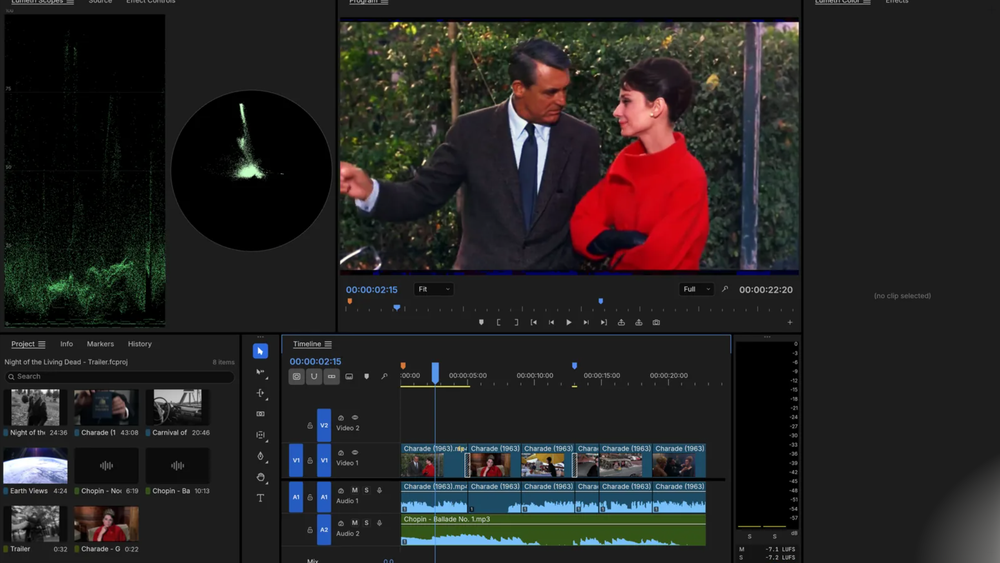Select the Ripple Edit tool
This screenshot has height=563, width=1000.
[260, 393]
